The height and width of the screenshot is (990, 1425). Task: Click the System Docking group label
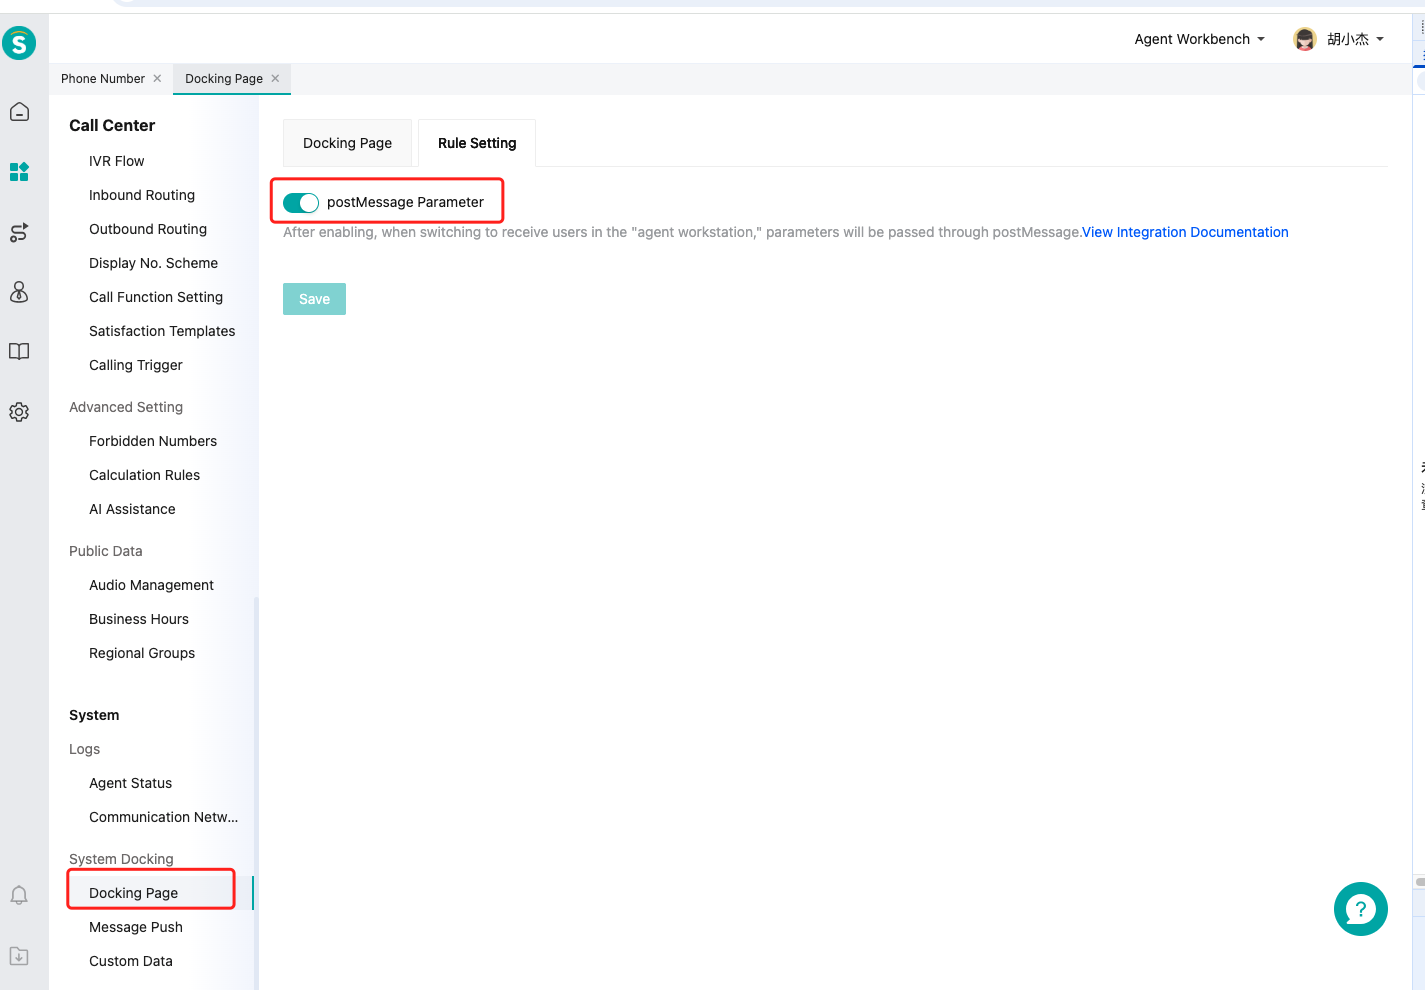pos(121,859)
